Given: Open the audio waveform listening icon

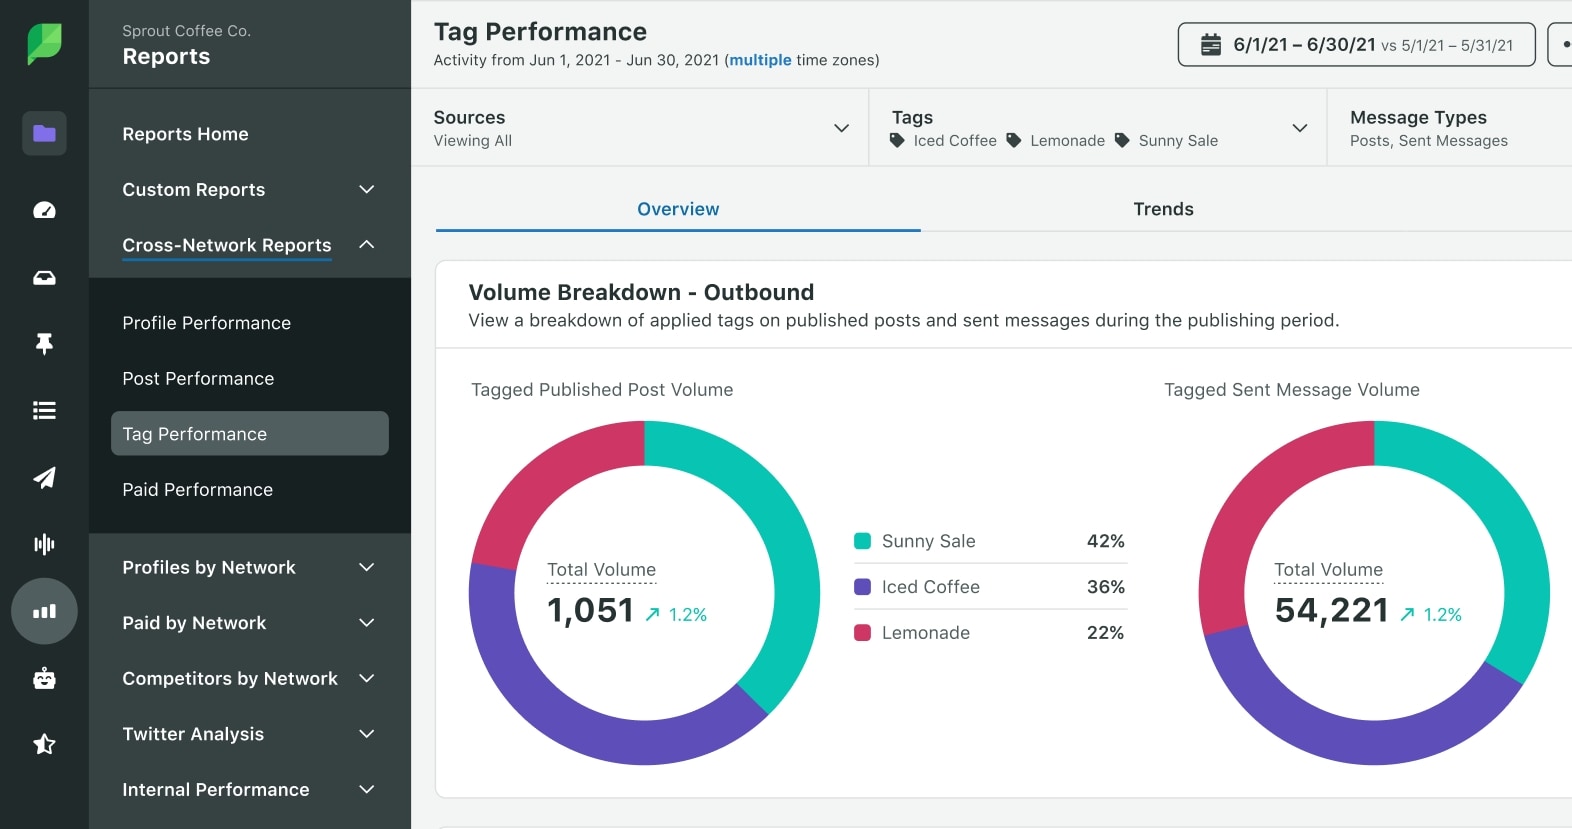Looking at the screenshot, I should tap(44, 544).
